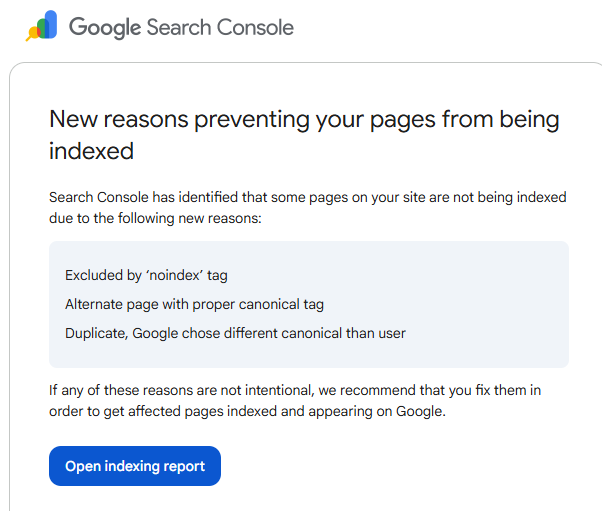
Task: Click the "Search Console" header text
Action: click(220, 27)
